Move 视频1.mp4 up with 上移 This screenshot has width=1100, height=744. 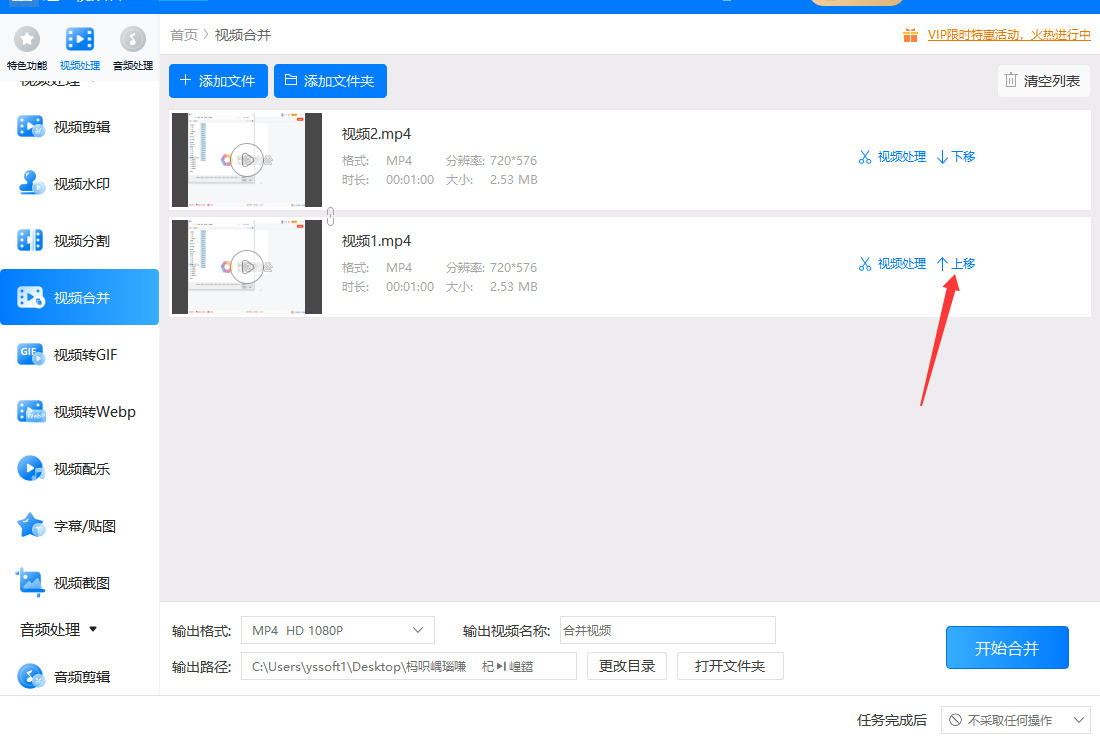[956, 264]
